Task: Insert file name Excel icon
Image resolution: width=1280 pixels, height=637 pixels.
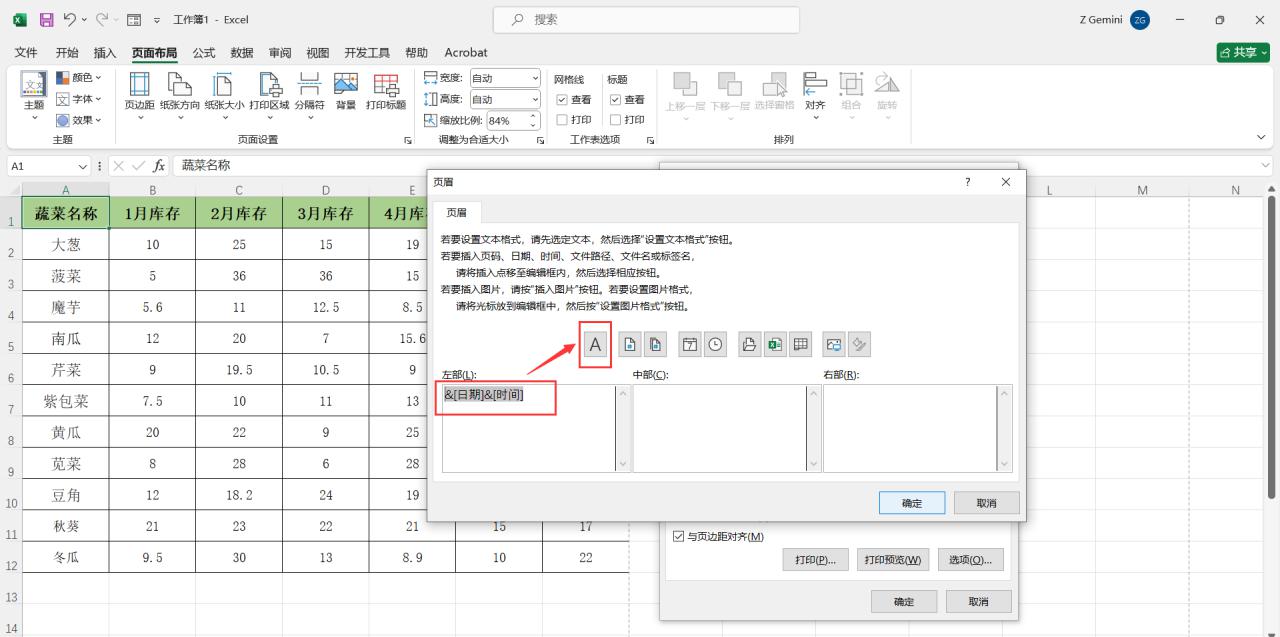Action: point(774,344)
